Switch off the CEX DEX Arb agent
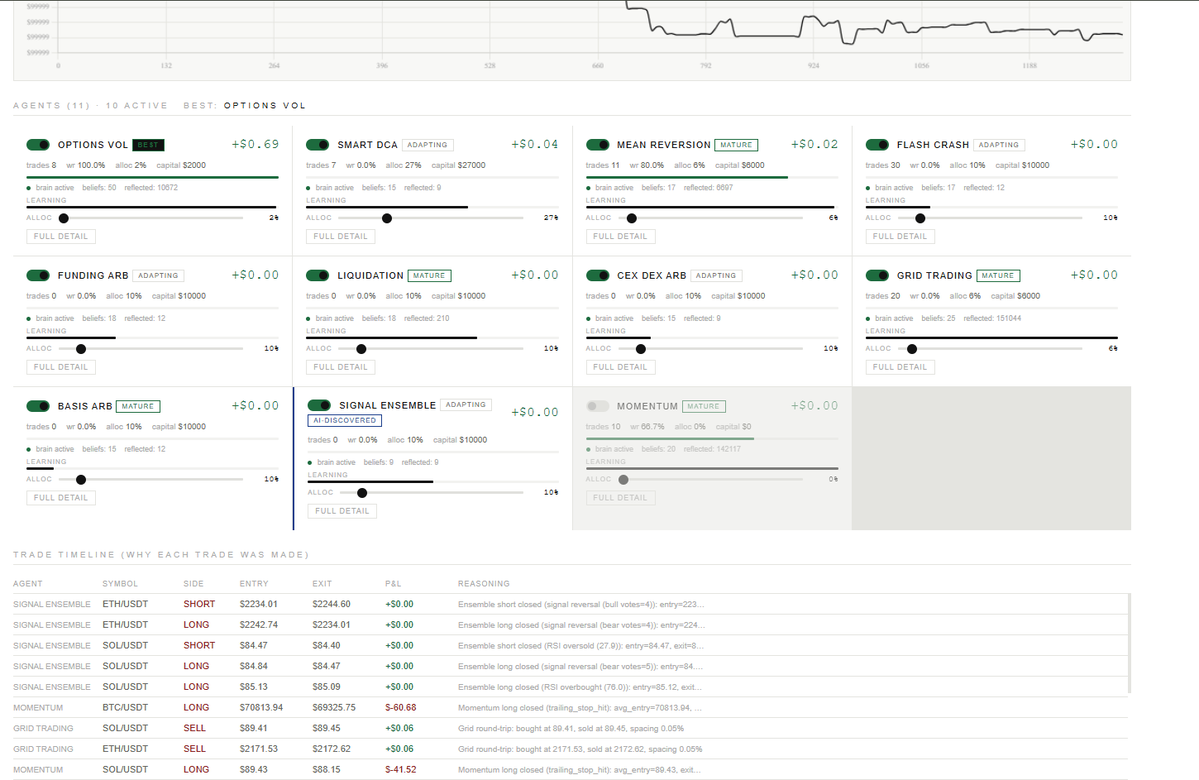1199x780 pixels. point(597,275)
